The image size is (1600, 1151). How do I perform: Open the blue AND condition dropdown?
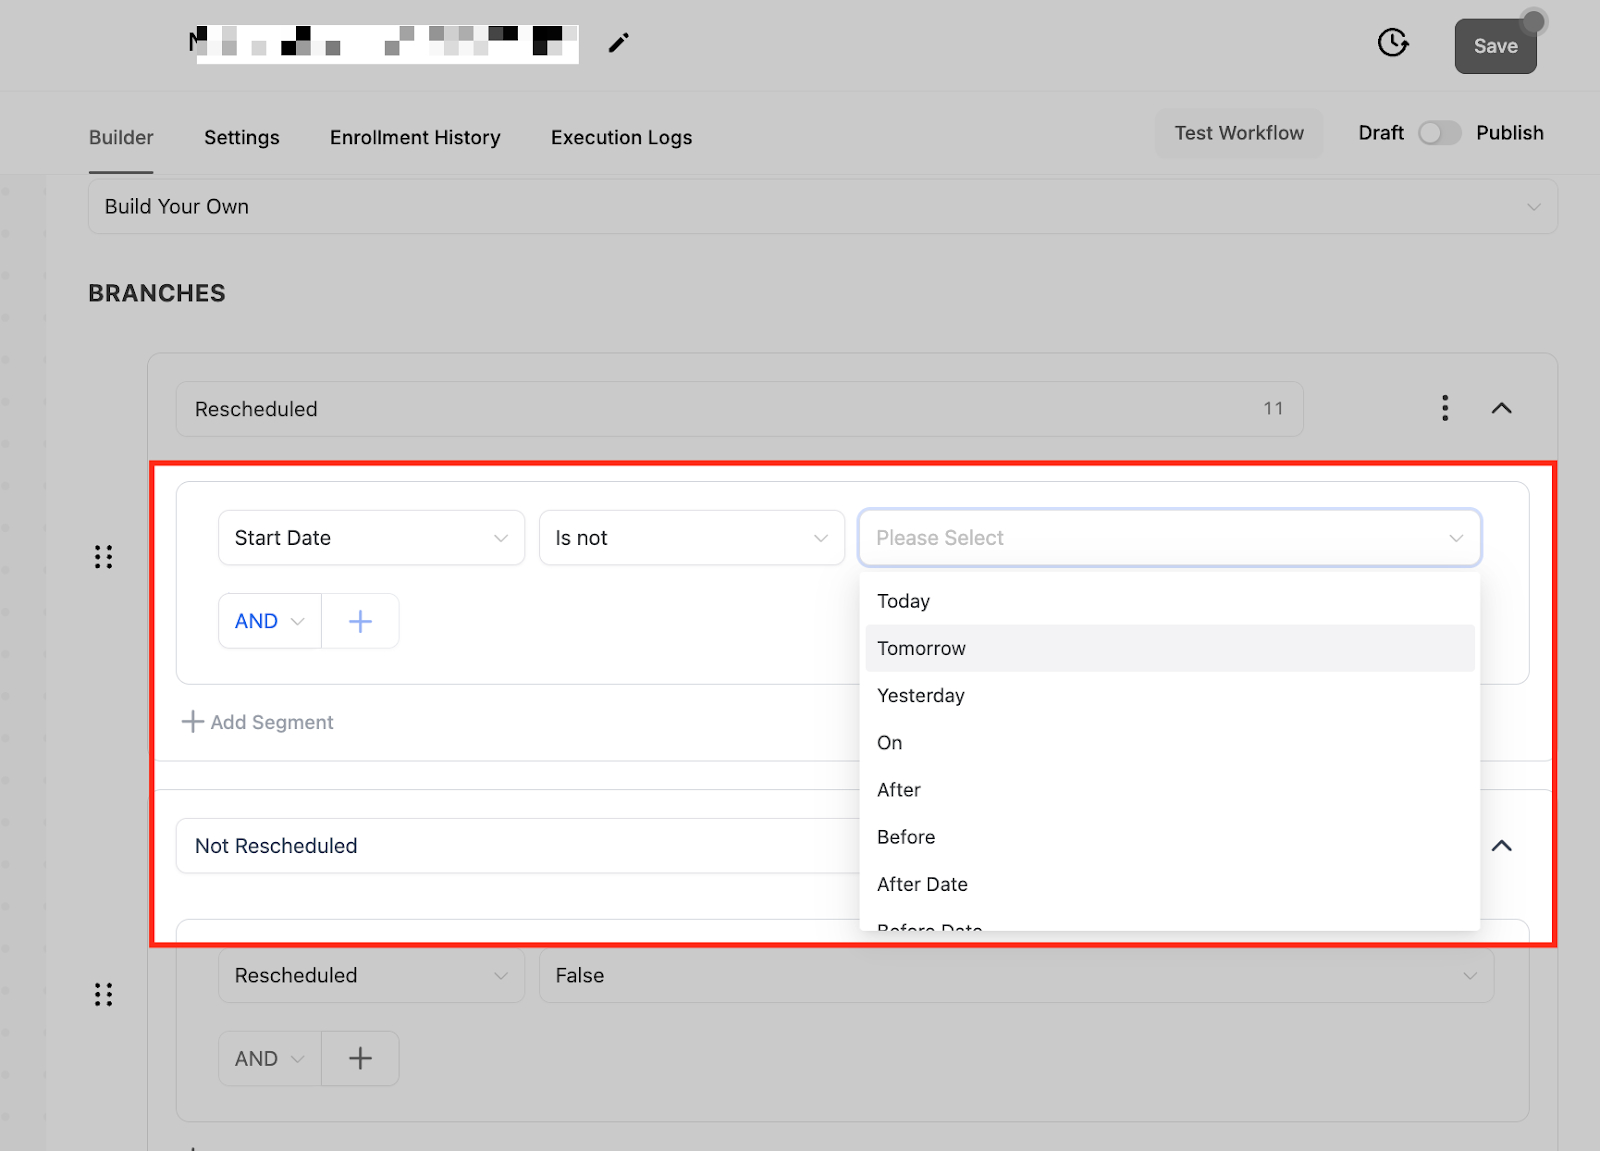pos(270,621)
